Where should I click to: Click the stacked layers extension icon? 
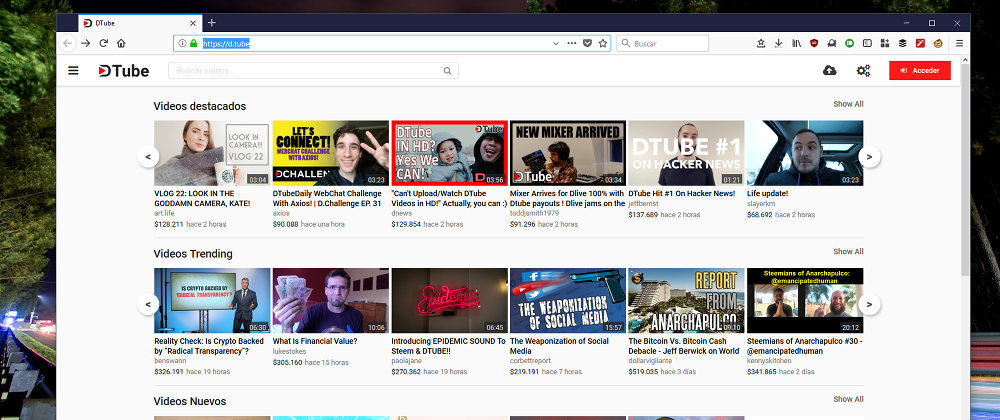point(902,43)
